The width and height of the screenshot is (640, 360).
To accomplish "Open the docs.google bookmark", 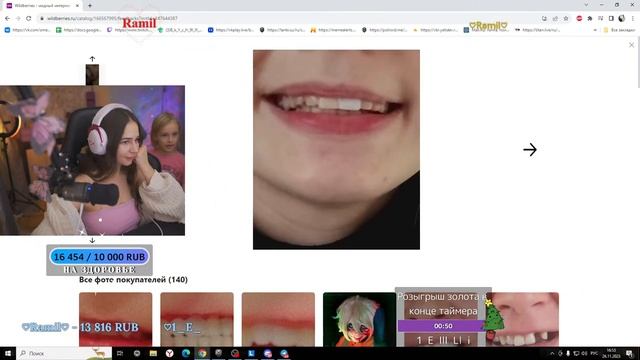I will point(79,30).
